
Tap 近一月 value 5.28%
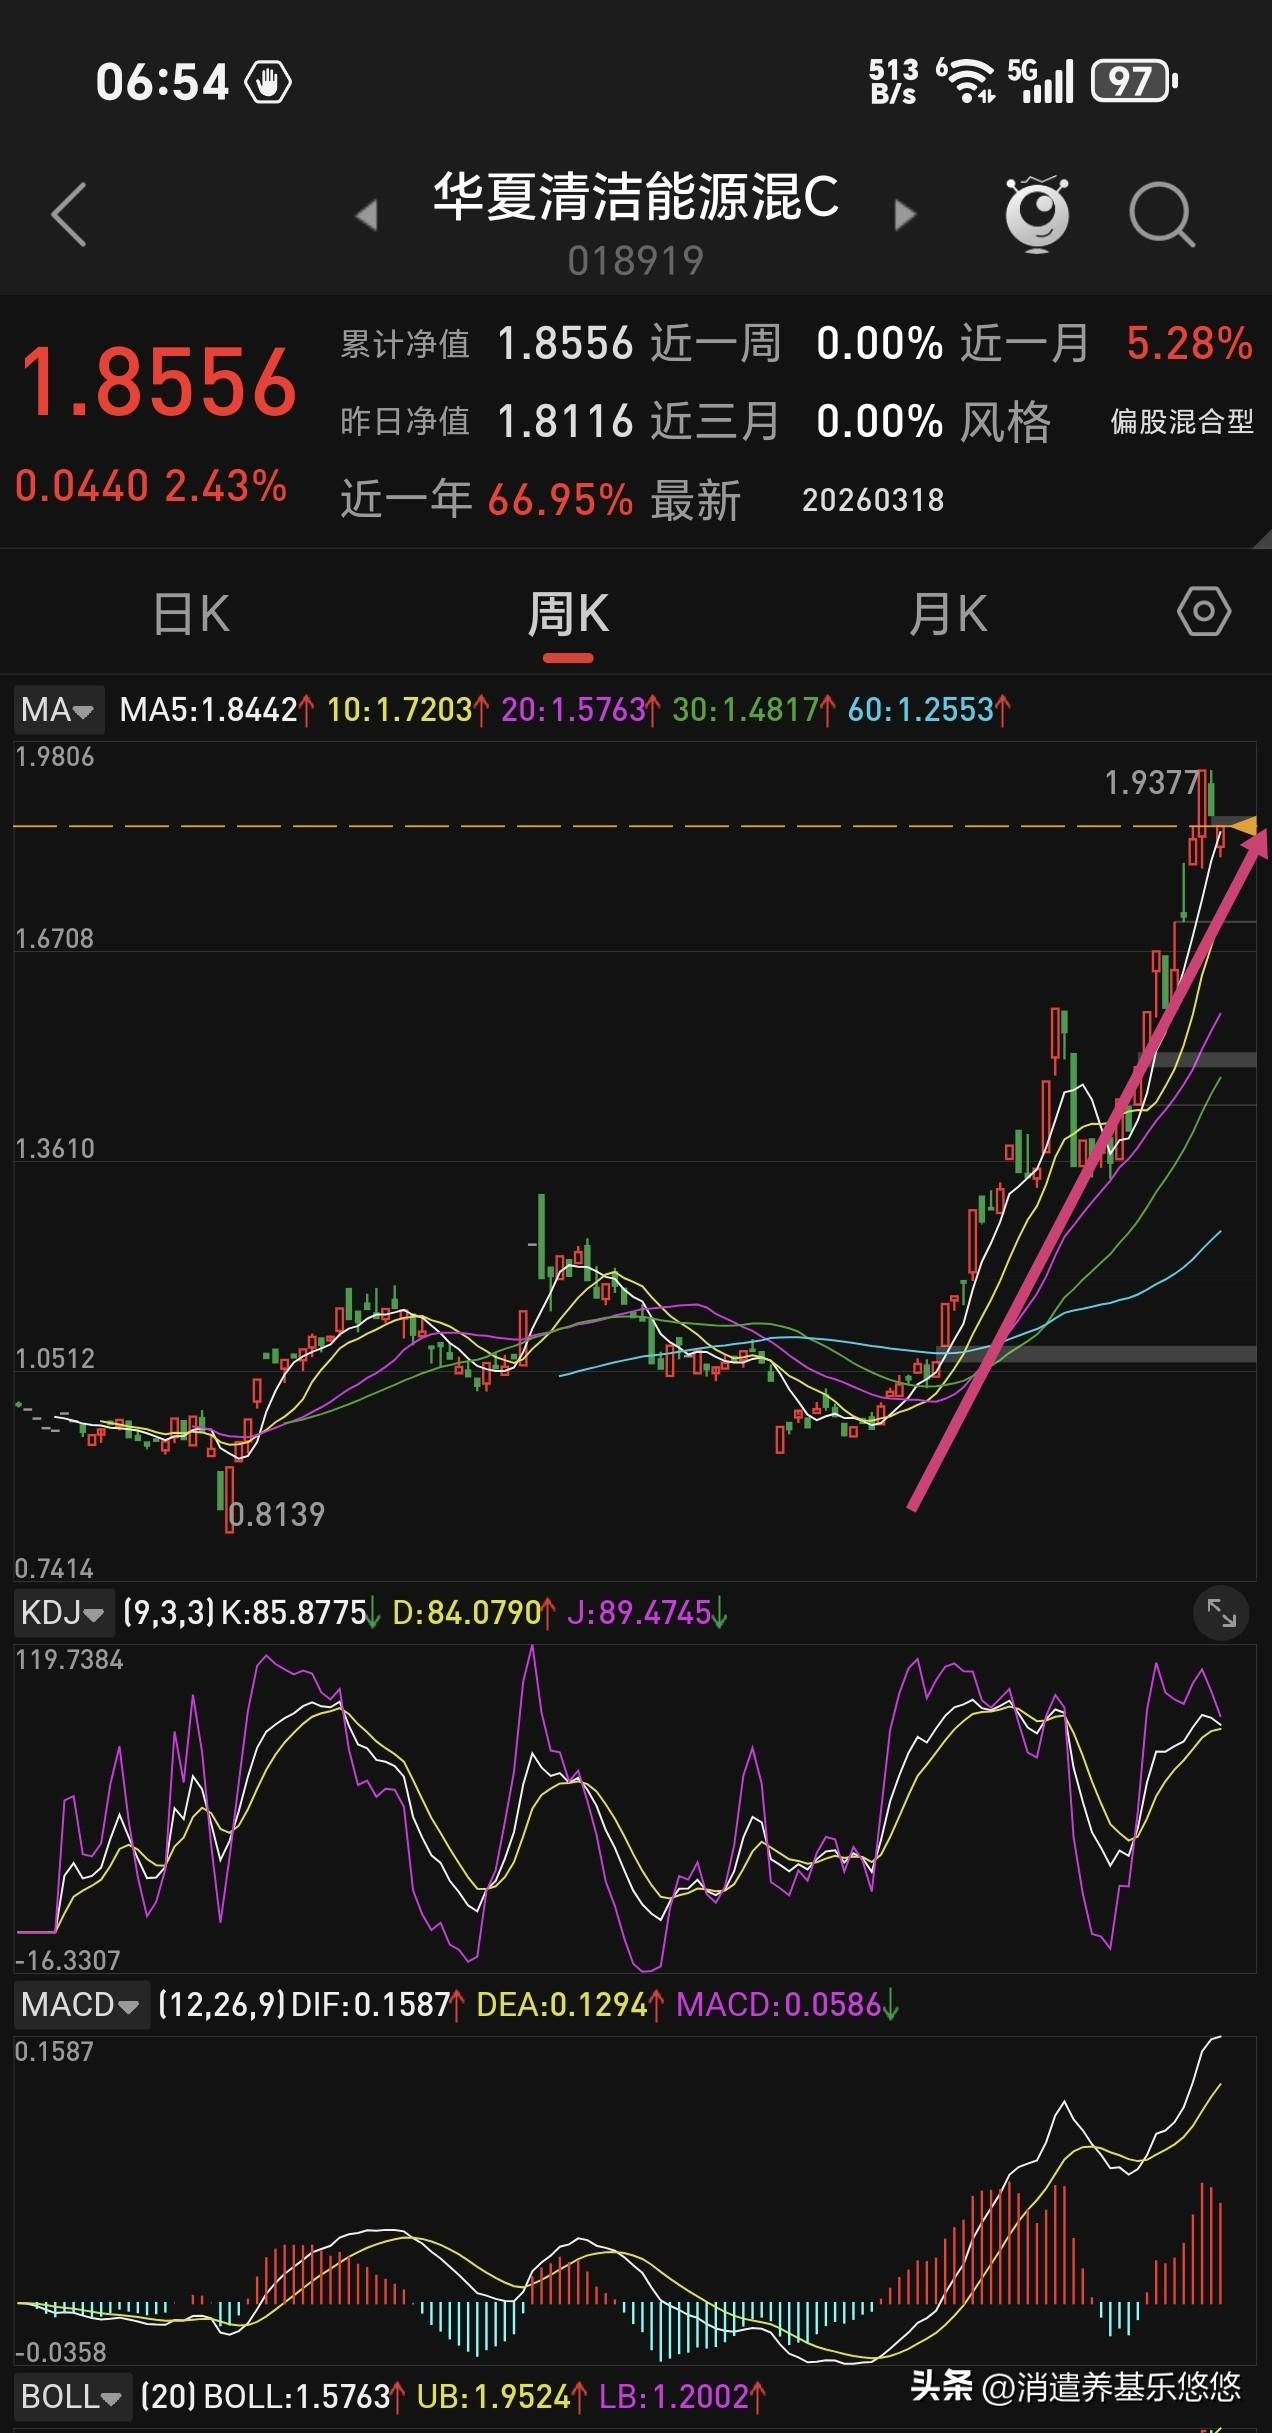pyautogui.click(x=1189, y=344)
